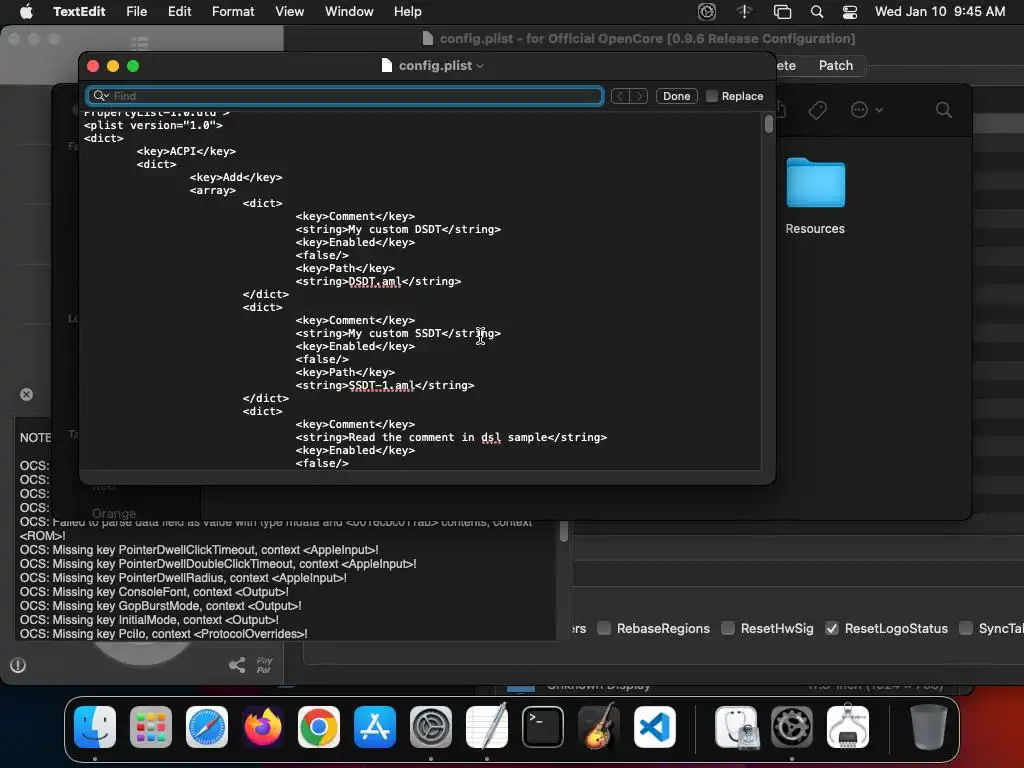Go to the next find match

(x=639, y=96)
